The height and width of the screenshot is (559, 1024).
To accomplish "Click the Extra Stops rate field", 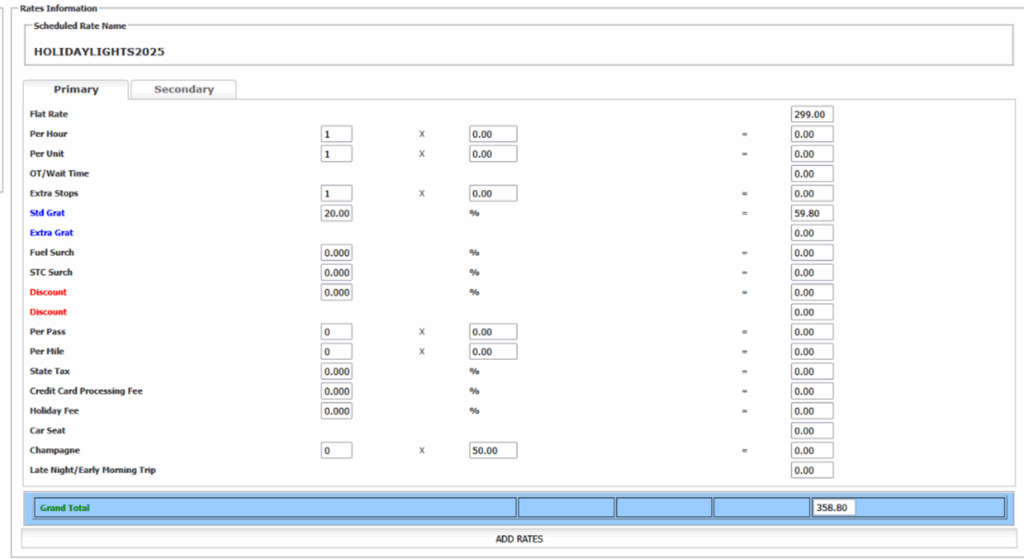I will pyautogui.click(x=492, y=194).
